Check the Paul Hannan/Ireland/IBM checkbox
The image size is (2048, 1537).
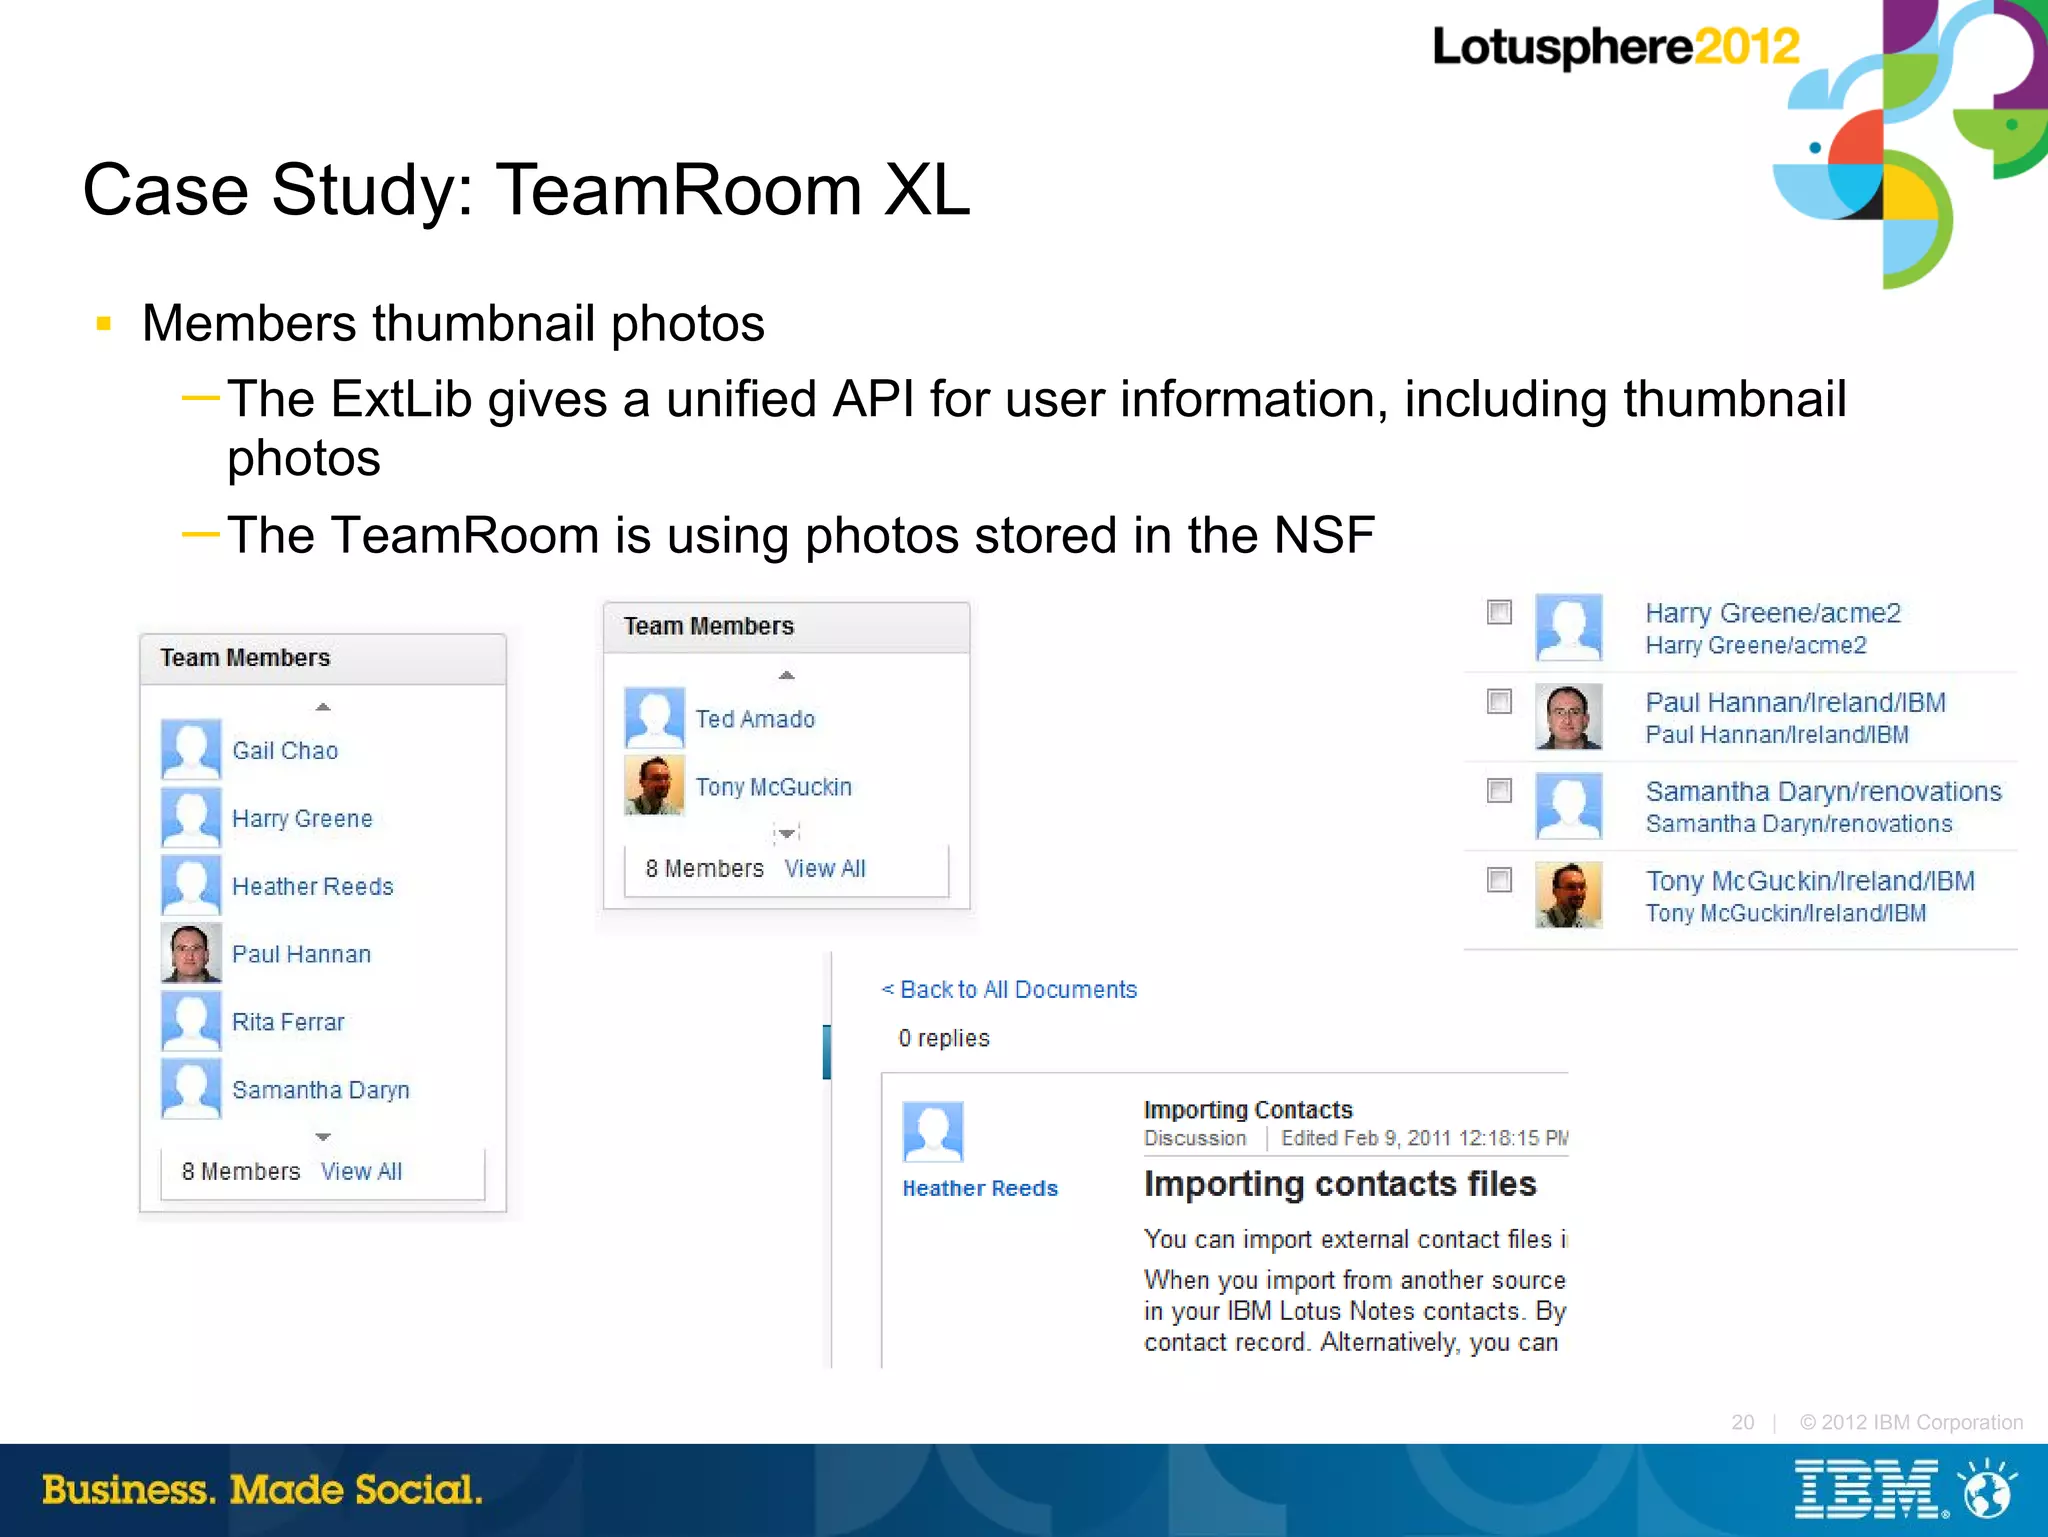(x=1499, y=701)
